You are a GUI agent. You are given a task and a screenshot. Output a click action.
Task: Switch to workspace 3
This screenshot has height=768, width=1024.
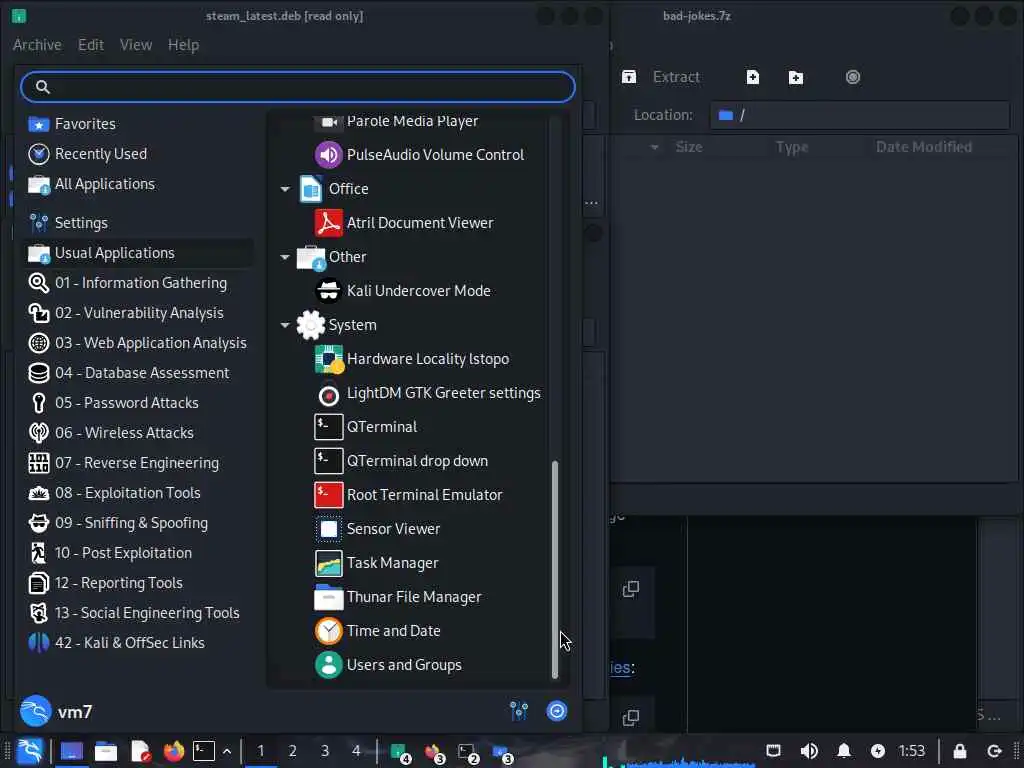coord(325,751)
